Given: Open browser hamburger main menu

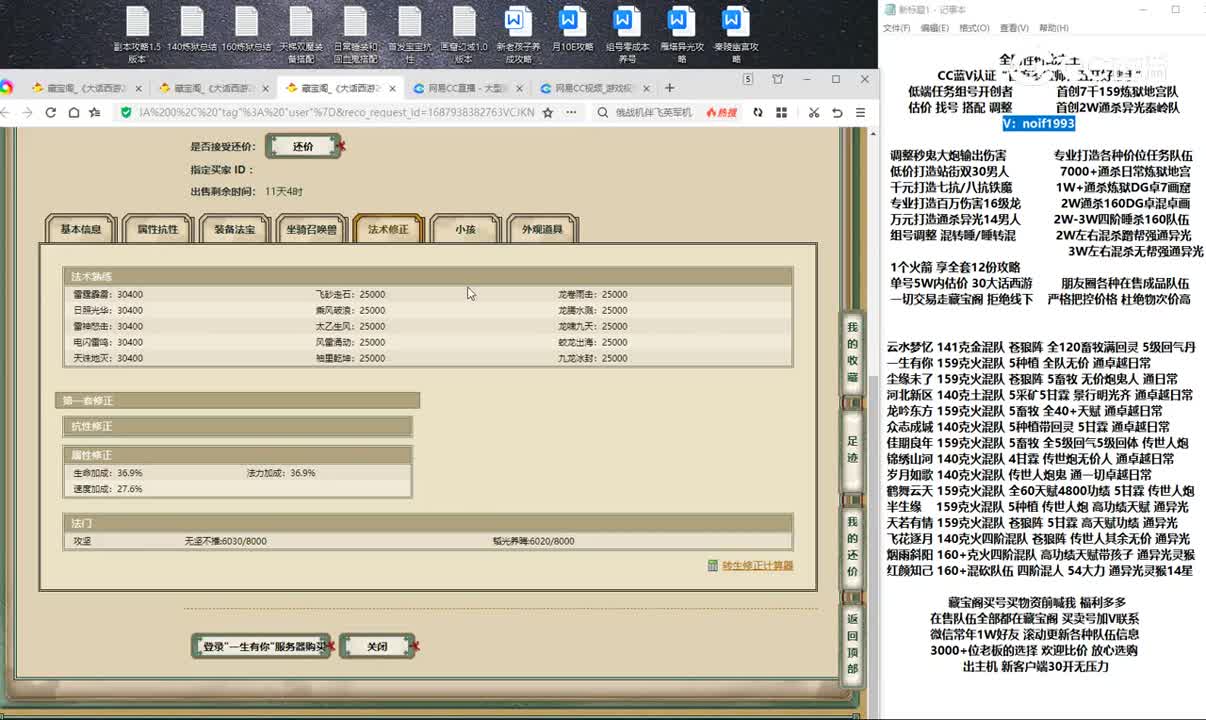Looking at the screenshot, I should (860, 113).
